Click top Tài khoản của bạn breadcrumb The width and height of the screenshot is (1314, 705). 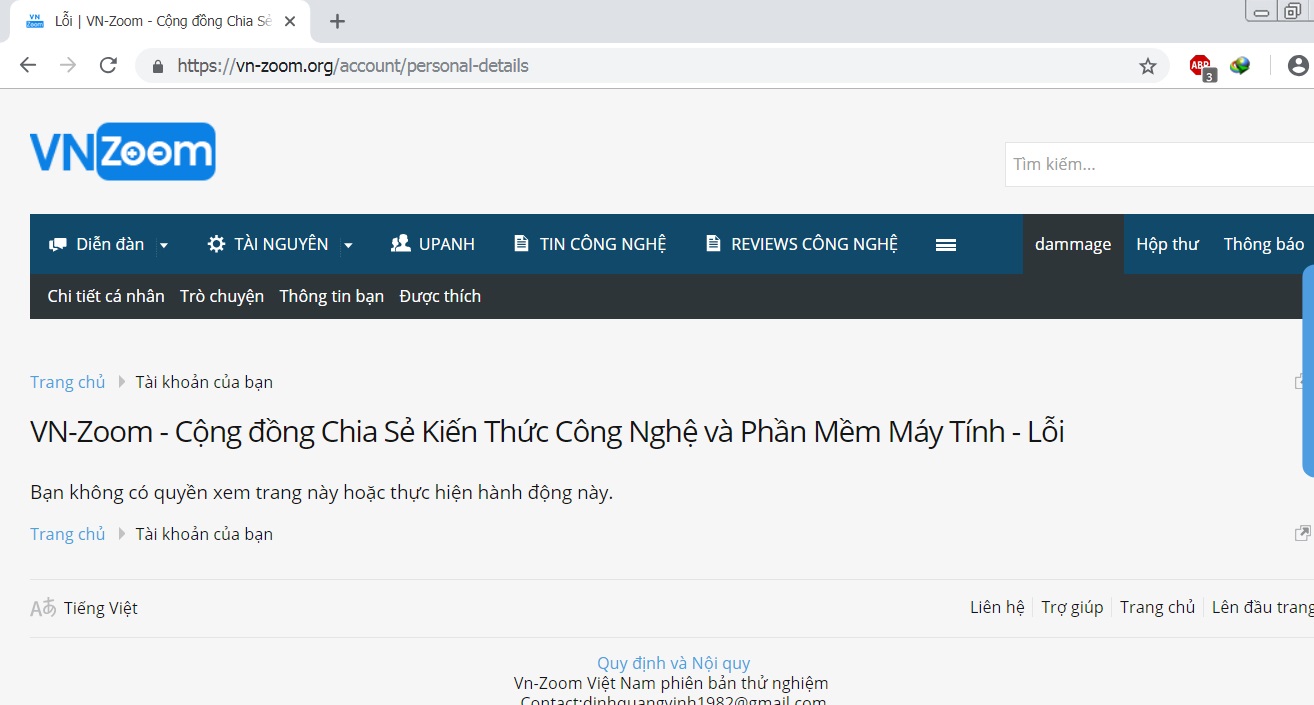tap(204, 382)
